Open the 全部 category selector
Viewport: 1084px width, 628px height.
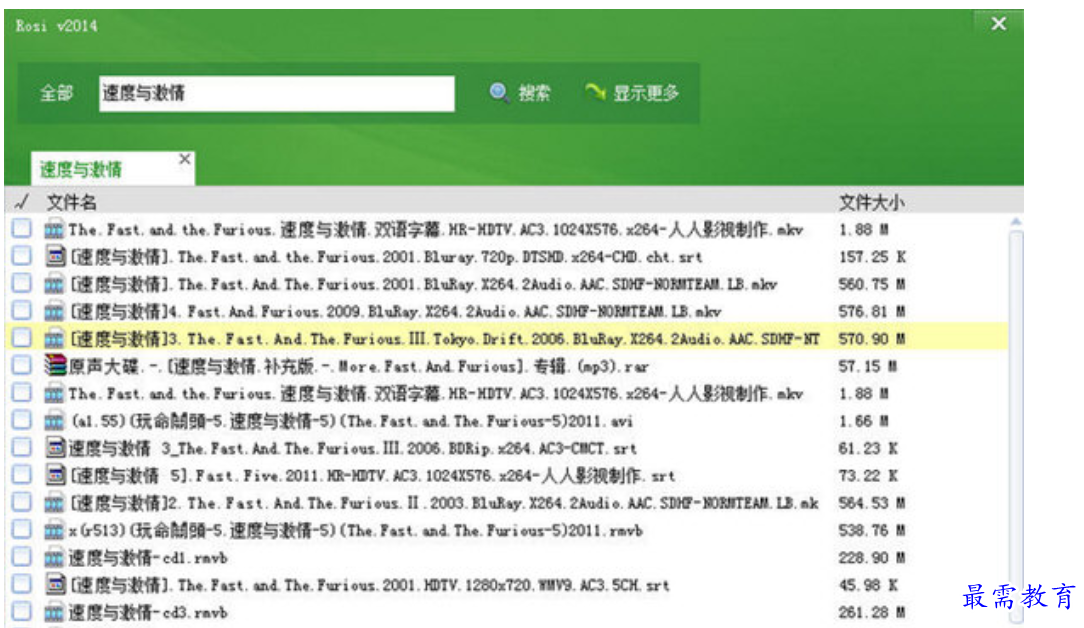coord(57,93)
